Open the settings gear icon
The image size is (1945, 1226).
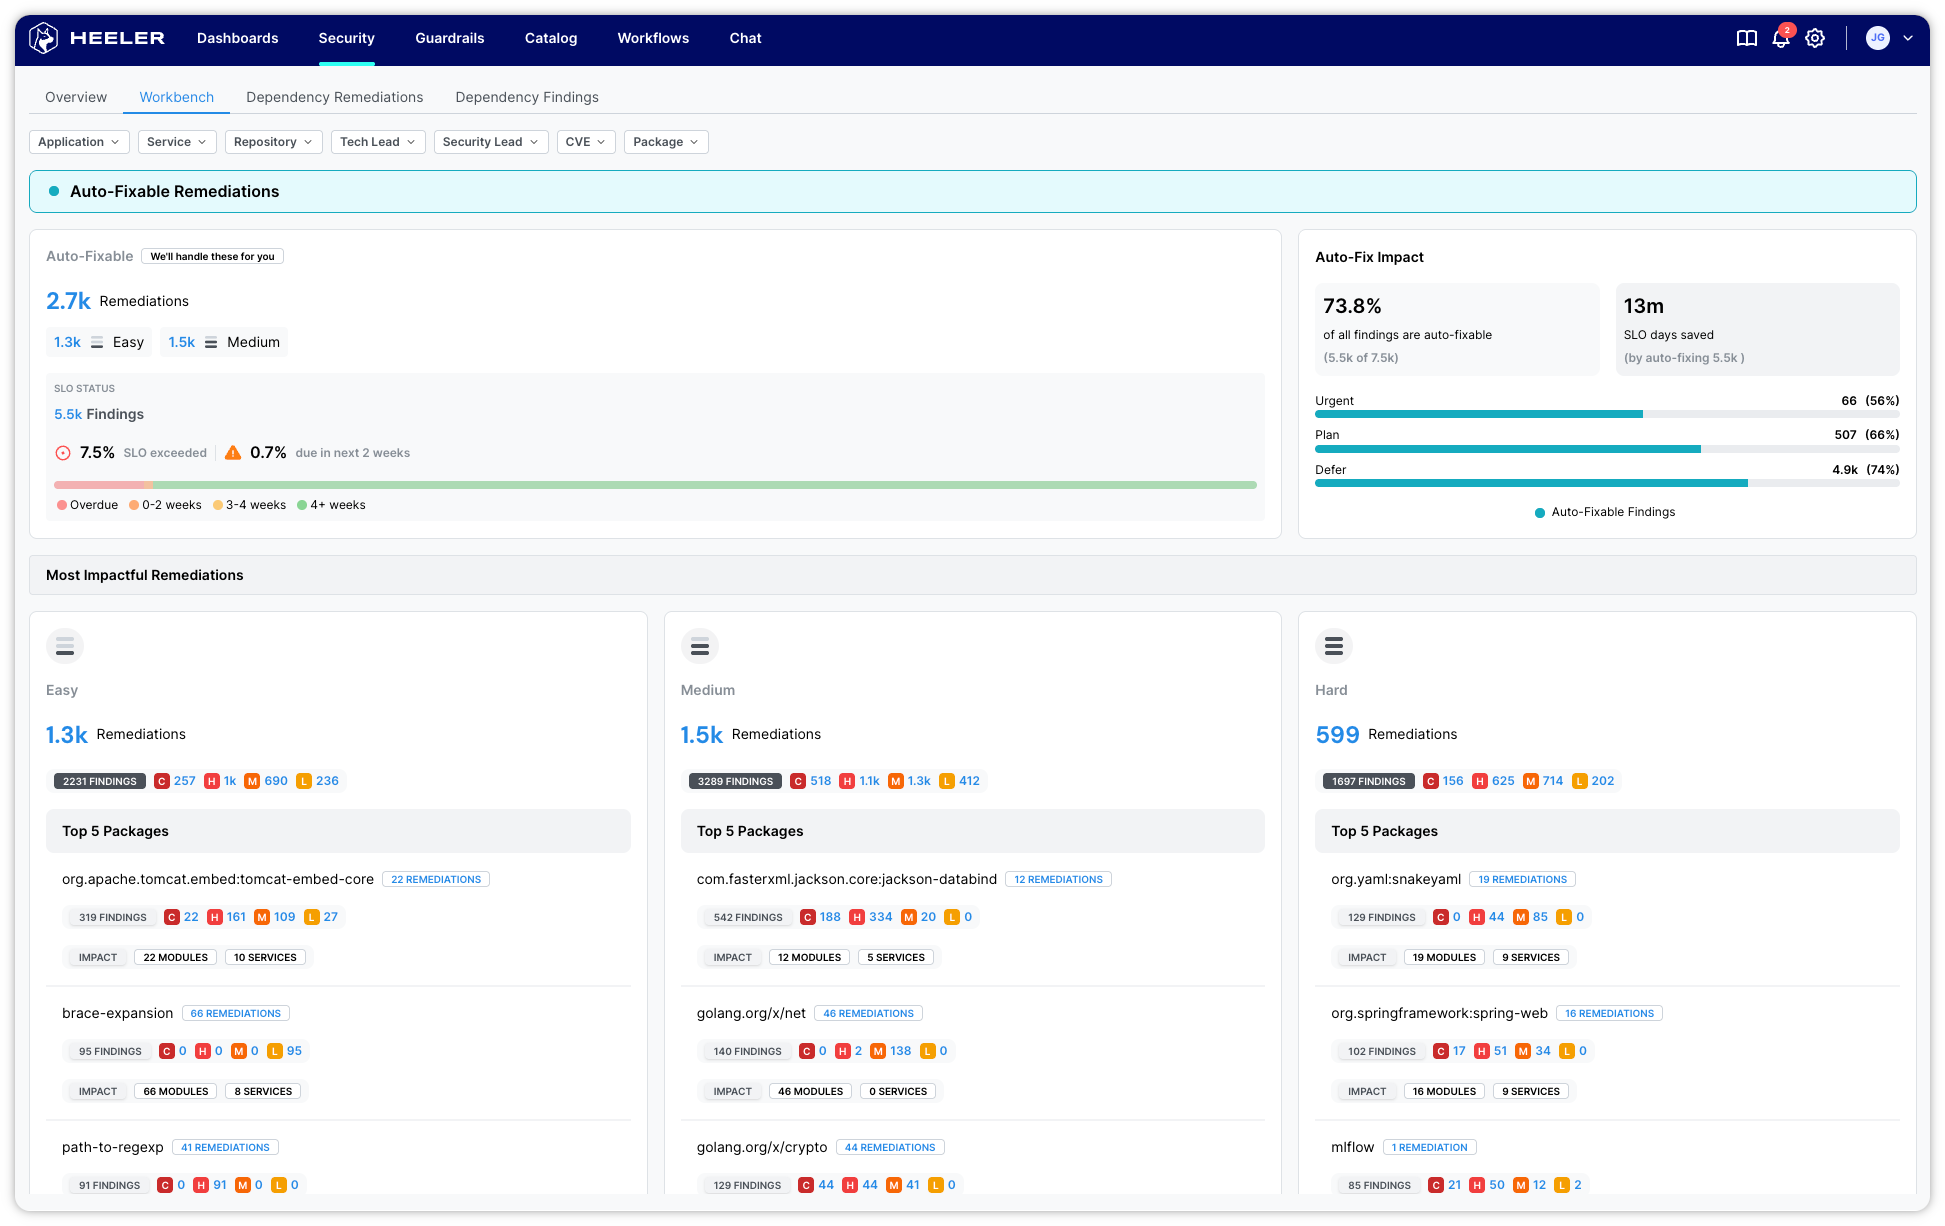click(x=1815, y=38)
